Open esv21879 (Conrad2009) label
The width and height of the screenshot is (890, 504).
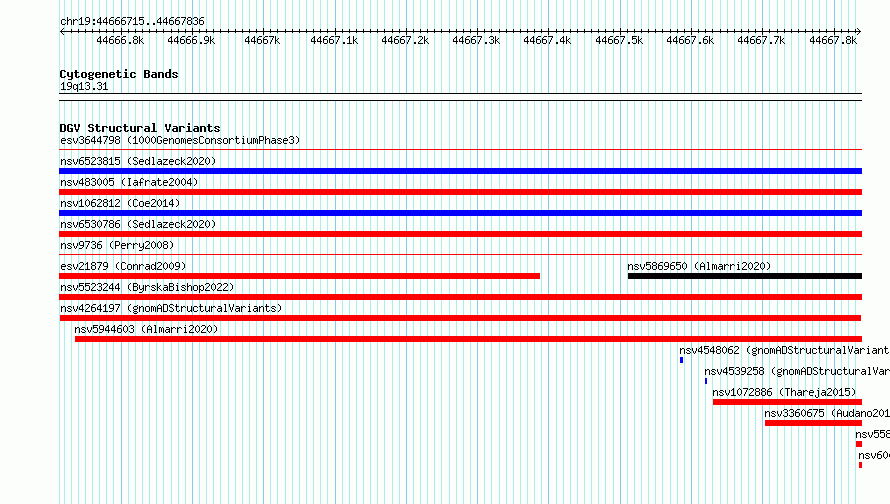(x=123, y=266)
